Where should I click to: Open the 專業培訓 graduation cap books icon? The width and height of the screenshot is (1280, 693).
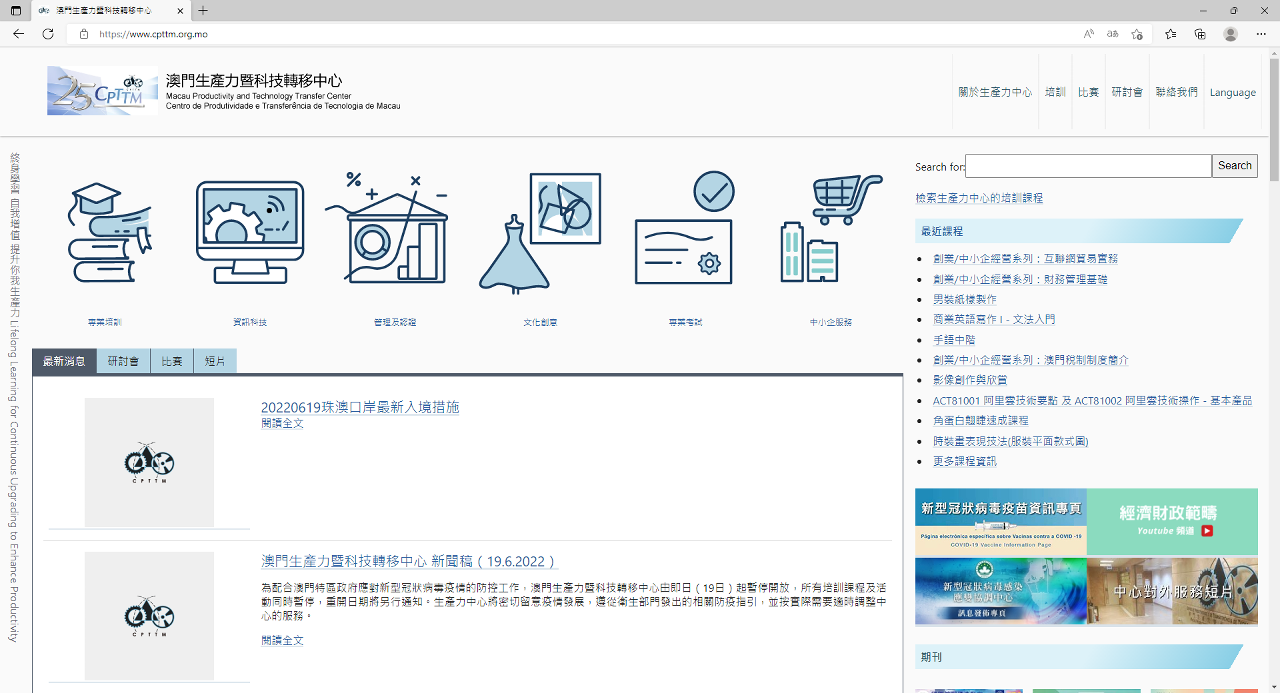[109, 234]
